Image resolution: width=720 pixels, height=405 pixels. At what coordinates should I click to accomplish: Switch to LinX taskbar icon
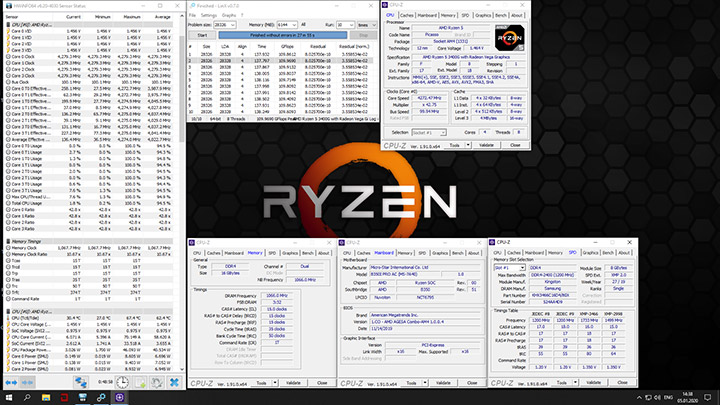pos(101,398)
